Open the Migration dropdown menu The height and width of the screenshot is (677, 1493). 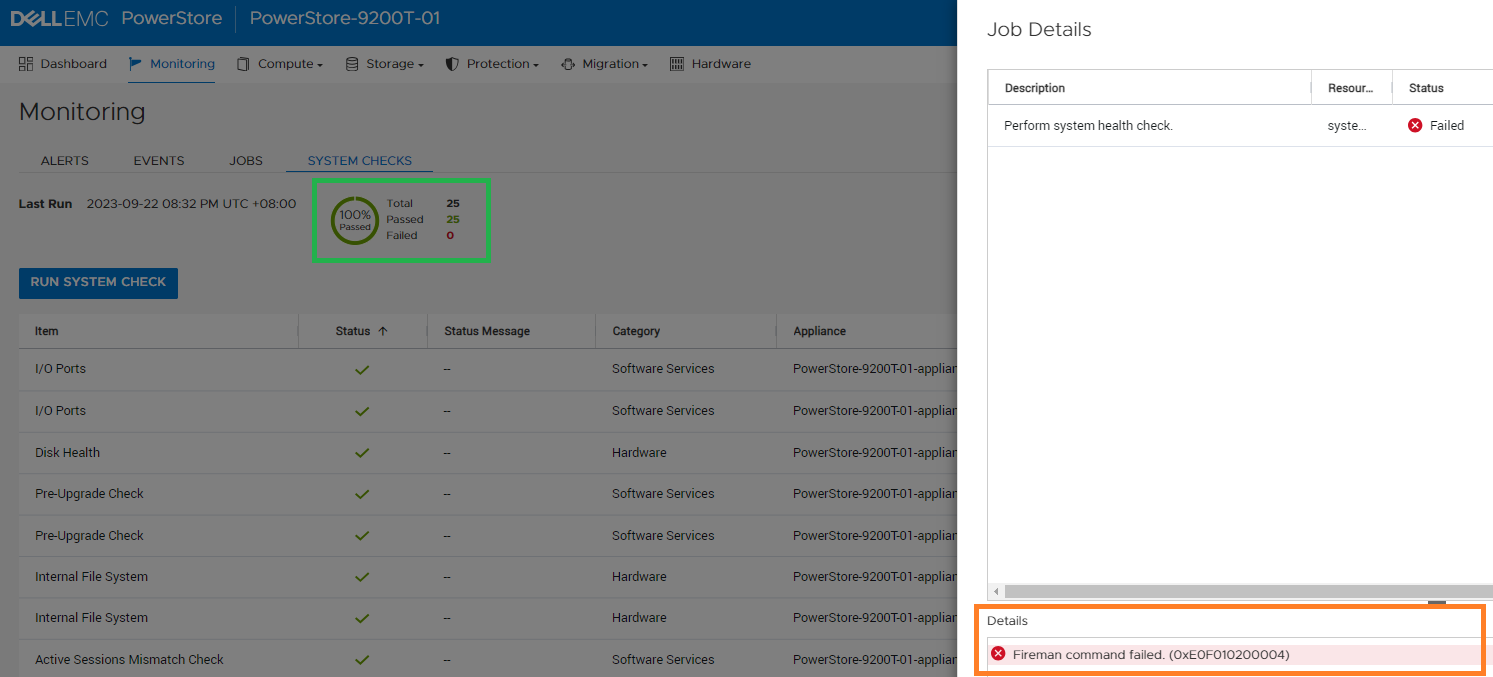pos(614,64)
